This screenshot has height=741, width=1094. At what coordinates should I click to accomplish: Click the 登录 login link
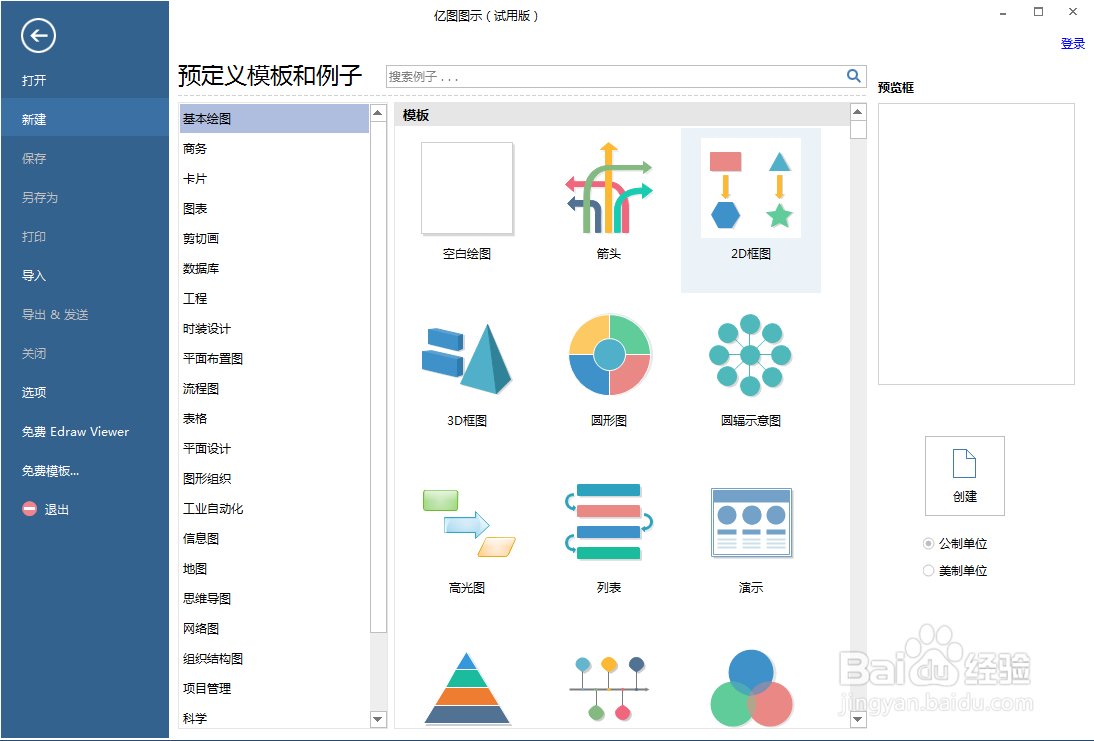(x=1072, y=44)
